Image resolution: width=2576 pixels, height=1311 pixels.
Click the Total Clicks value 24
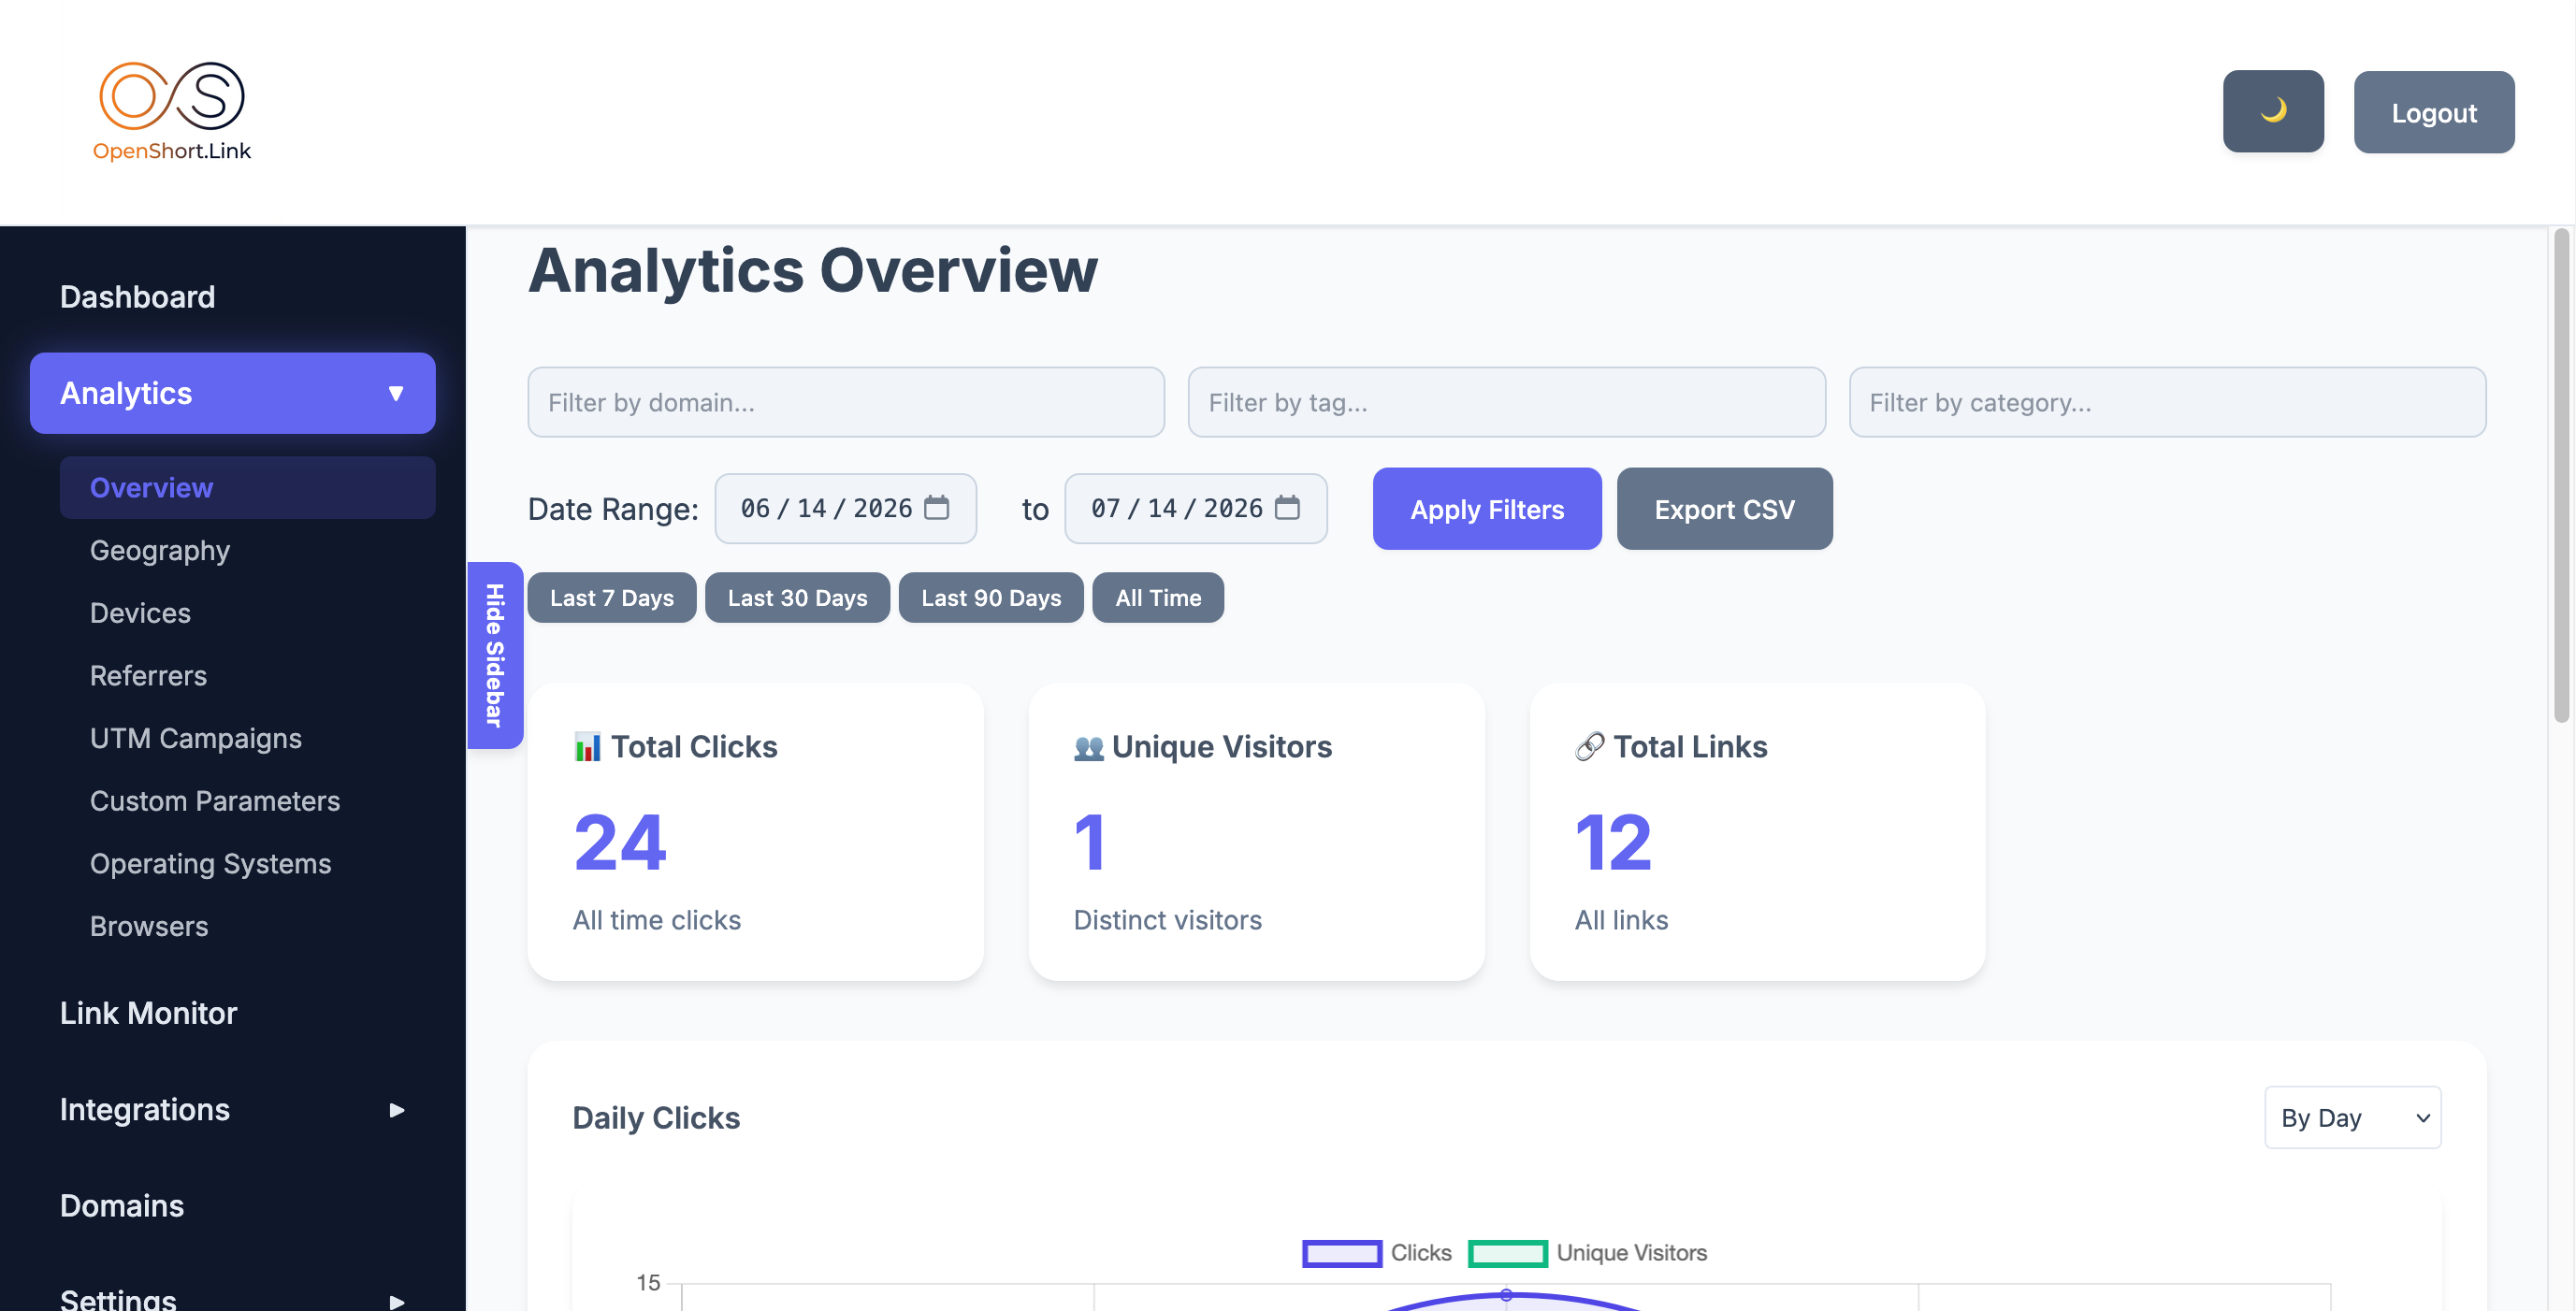(620, 842)
